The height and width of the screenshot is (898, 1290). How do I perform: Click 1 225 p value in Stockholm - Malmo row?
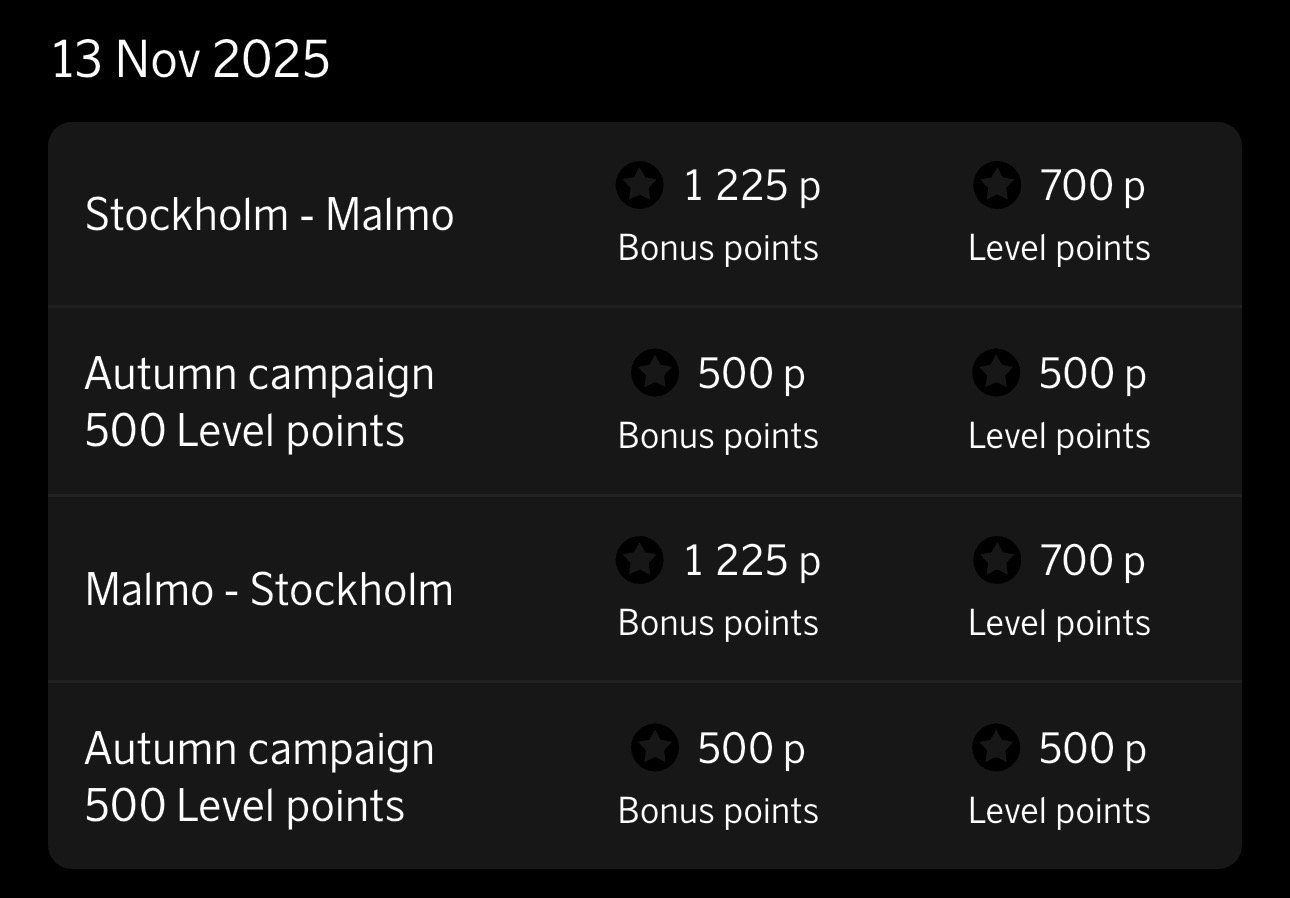tap(752, 186)
